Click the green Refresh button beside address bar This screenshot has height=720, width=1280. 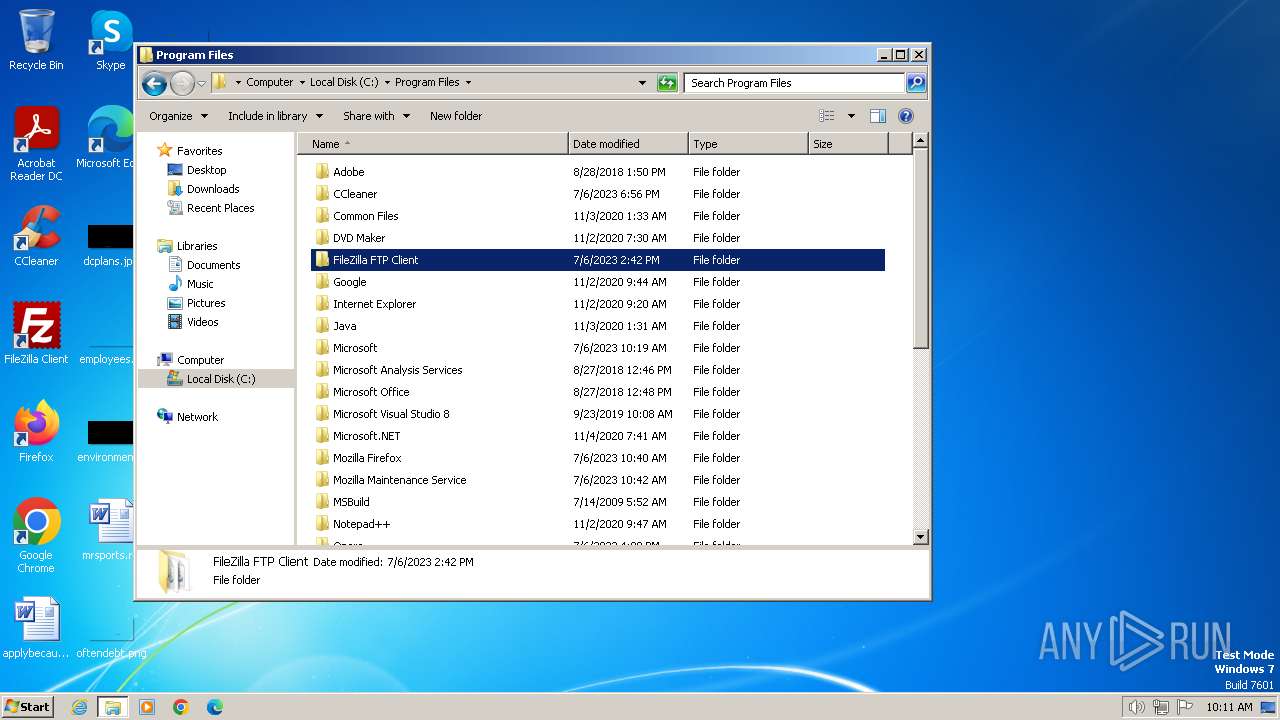pos(667,83)
